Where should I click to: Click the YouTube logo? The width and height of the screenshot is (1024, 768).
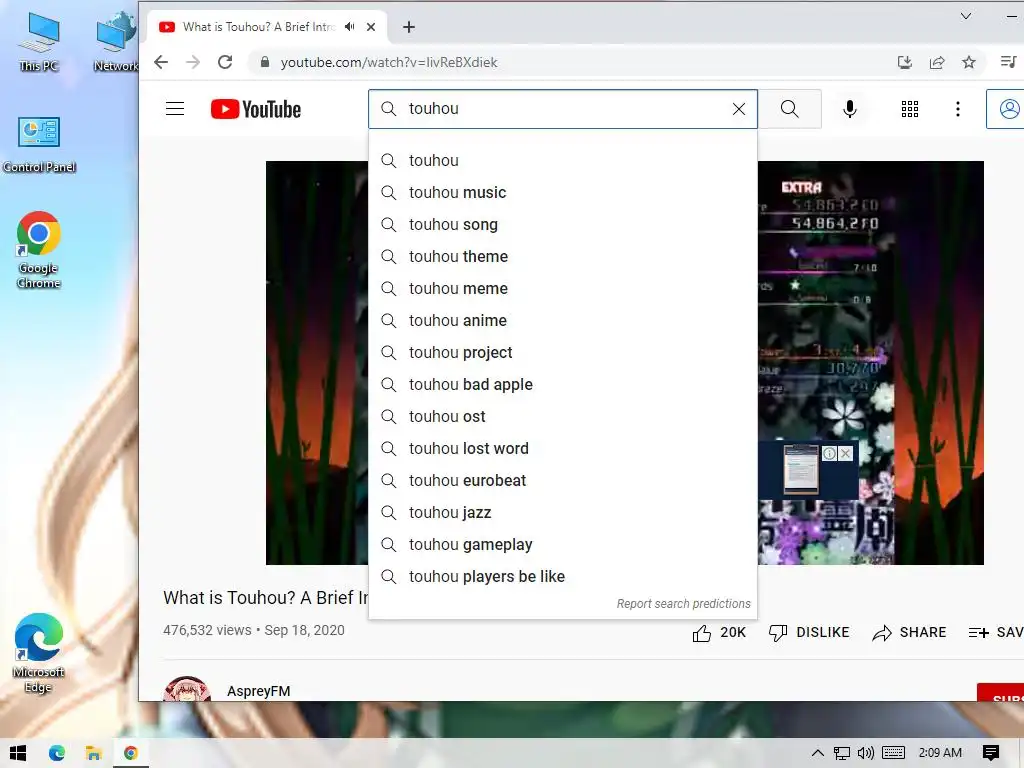pyautogui.click(x=255, y=109)
